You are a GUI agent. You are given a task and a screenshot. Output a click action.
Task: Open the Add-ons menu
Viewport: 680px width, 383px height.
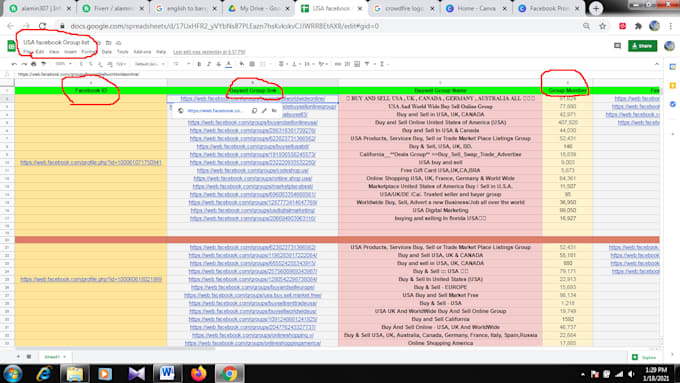click(x=142, y=52)
